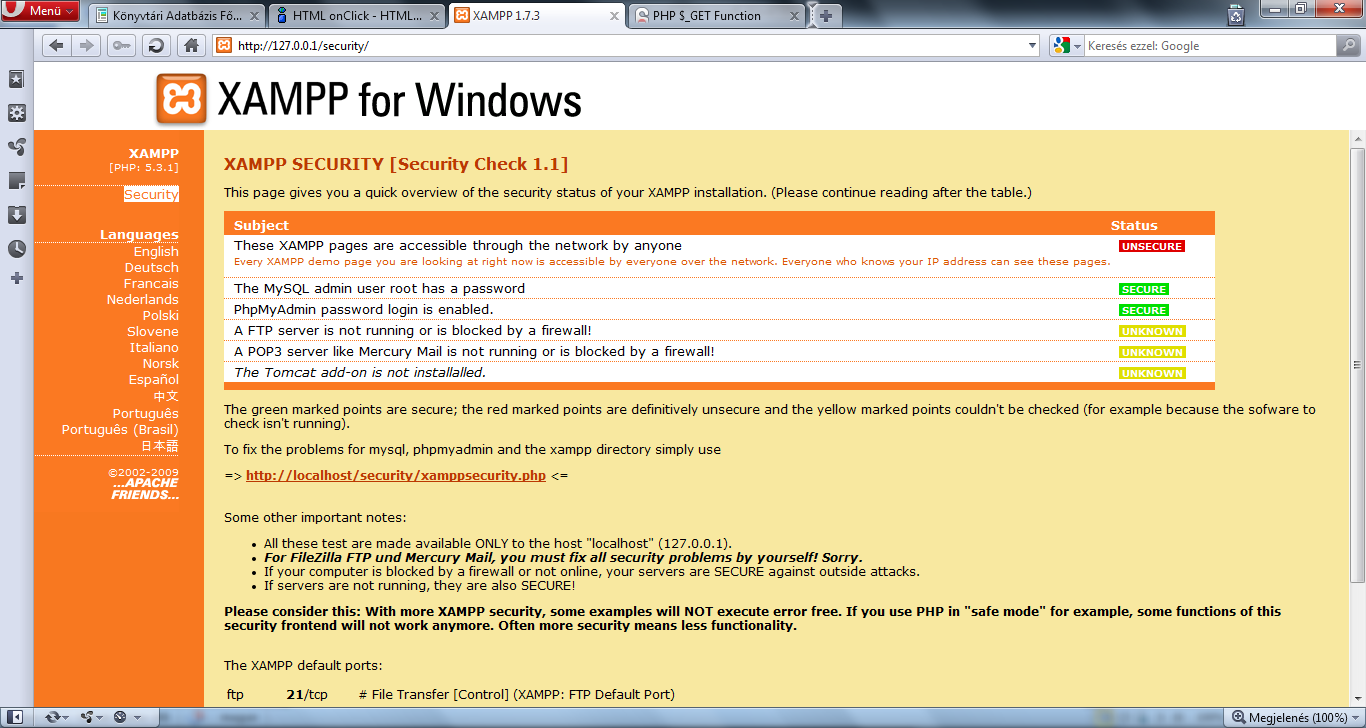1366x728 pixels.
Task: Close the HTML onClick tab
Action: click(x=433, y=16)
